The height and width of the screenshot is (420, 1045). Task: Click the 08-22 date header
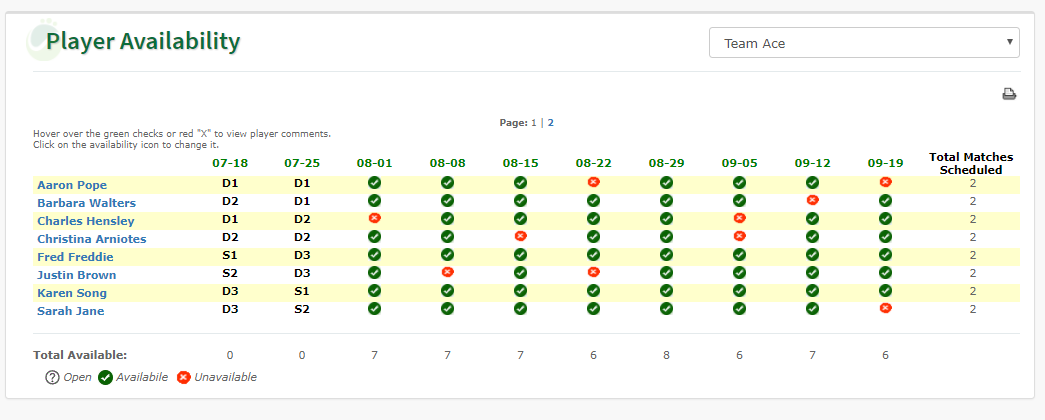pos(593,163)
